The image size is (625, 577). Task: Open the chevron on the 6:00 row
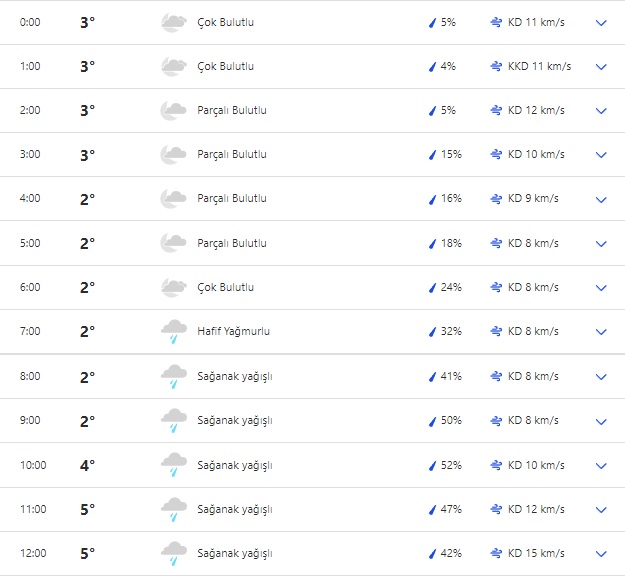[601, 288]
